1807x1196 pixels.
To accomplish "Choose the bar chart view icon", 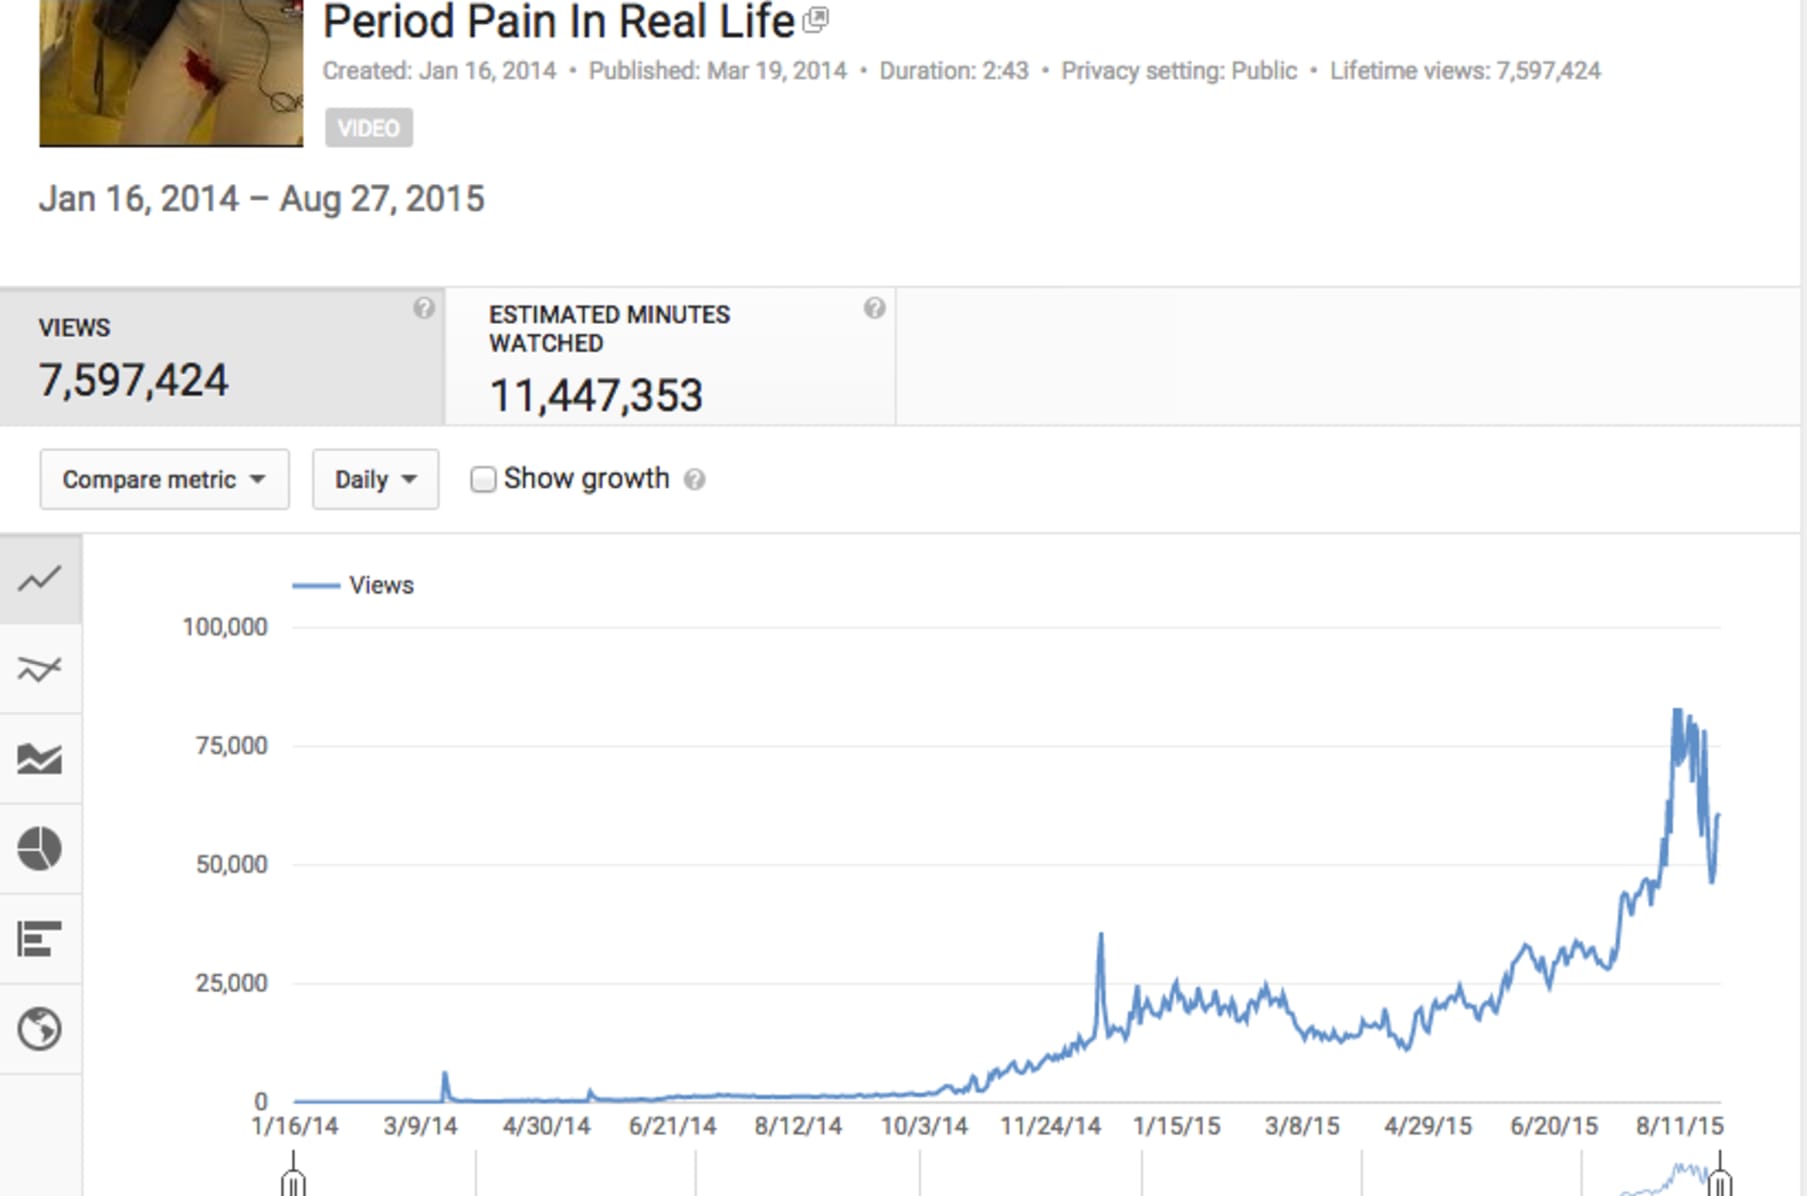I will (40, 939).
